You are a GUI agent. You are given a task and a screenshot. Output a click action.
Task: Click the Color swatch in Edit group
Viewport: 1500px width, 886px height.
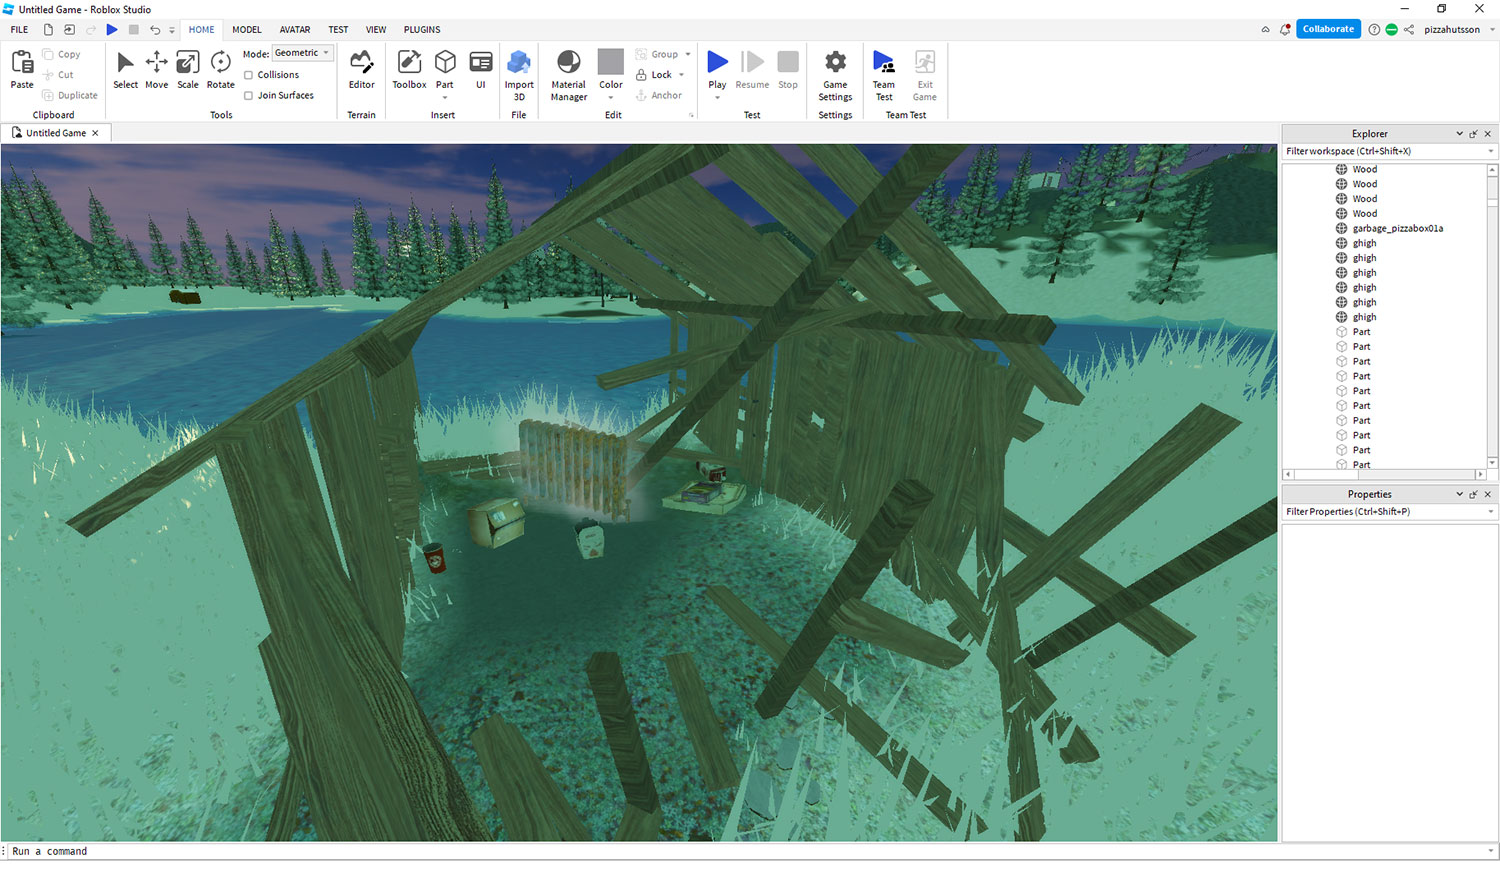tap(611, 62)
